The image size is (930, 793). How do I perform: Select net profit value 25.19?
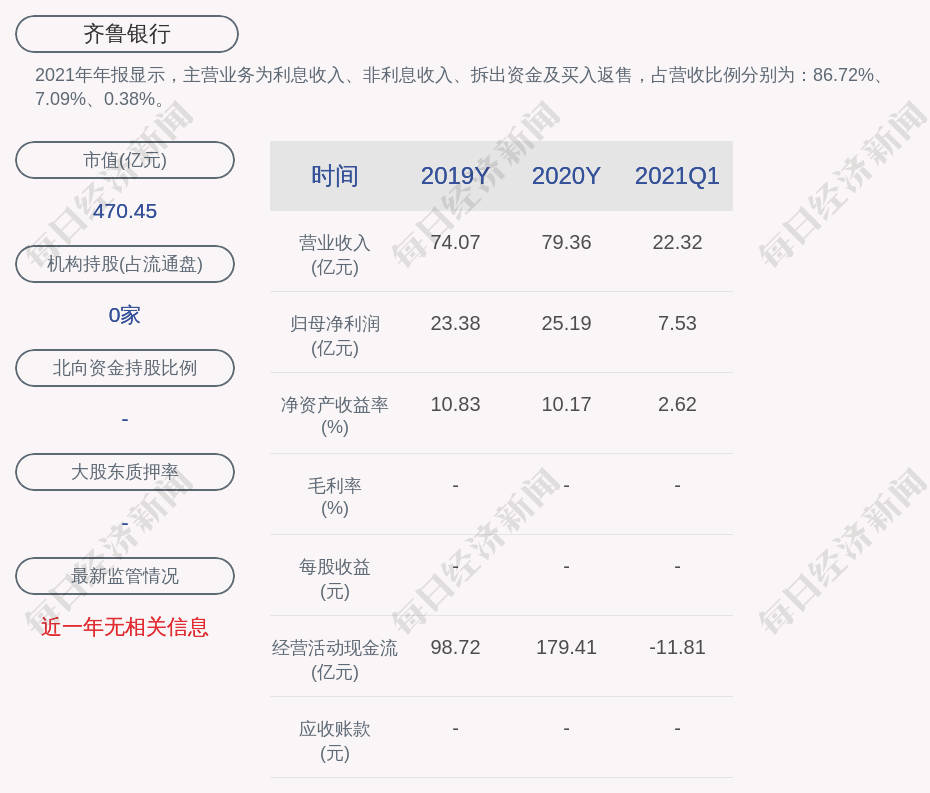click(x=566, y=323)
